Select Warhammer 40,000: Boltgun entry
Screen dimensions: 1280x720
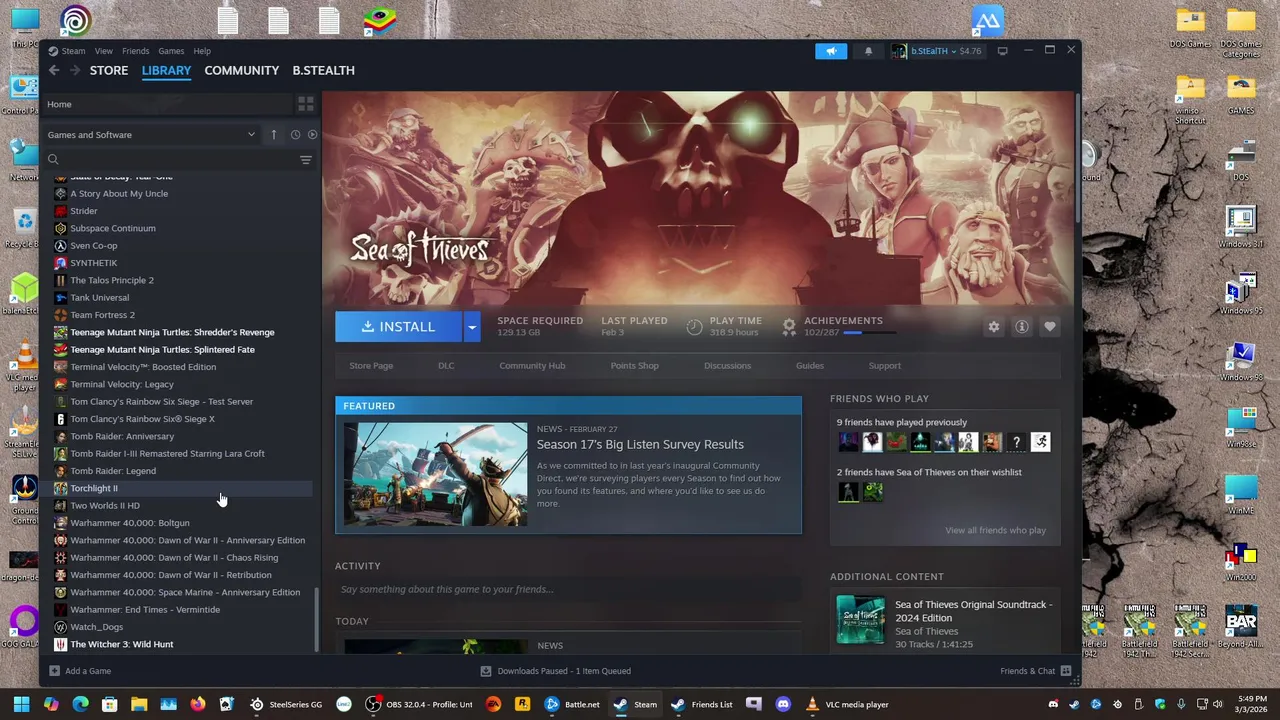(x=182, y=523)
